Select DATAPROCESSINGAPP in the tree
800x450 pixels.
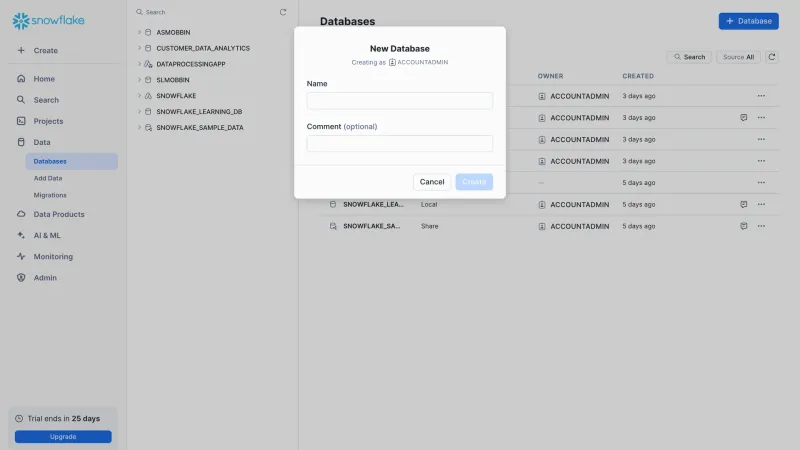[191, 64]
